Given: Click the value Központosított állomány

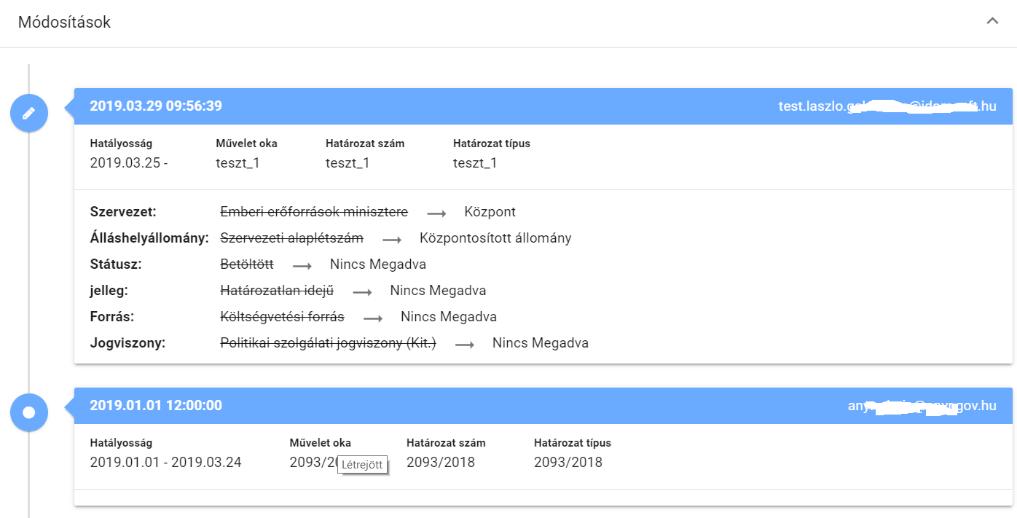Looking at the screenshot, I should [x=496, y=238].
